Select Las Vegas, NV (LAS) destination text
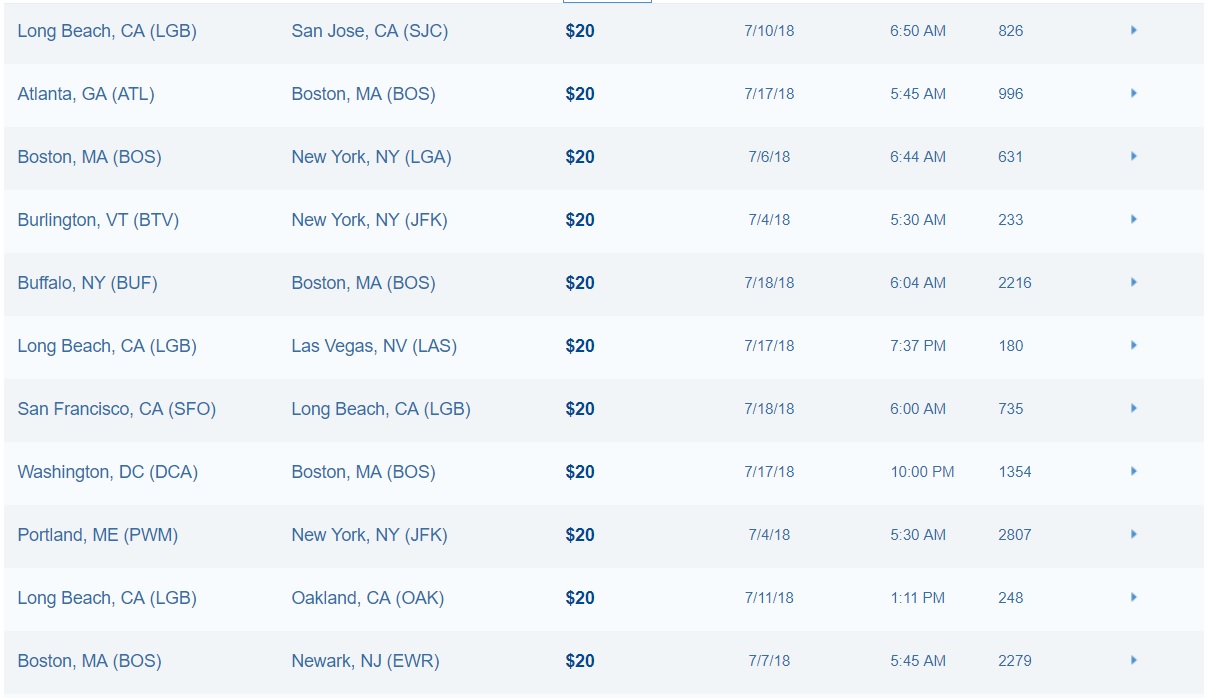Viewport: 1208px width, 698px height. coord(373,346)
